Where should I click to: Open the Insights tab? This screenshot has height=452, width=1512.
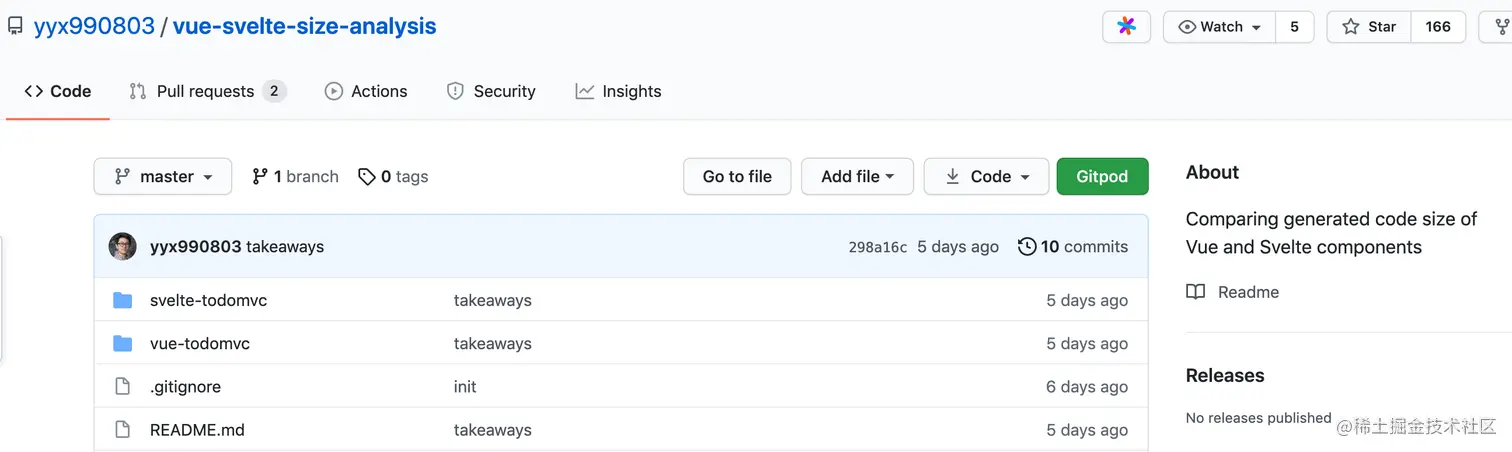pos(618,91)
